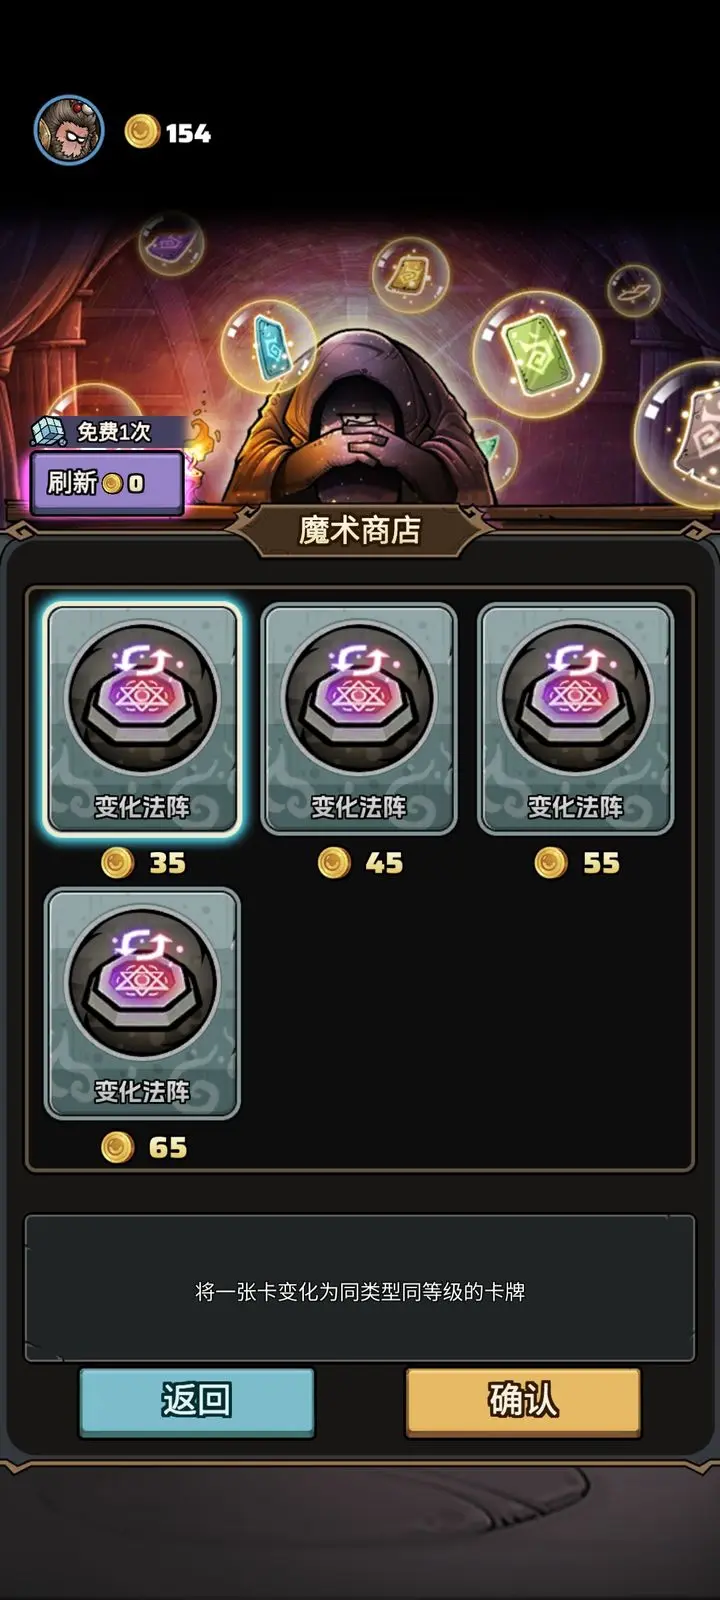Screen dimensions: 720x1600
Task: Select the 变化法阵 card priced 55
Action: pos(576,719)
